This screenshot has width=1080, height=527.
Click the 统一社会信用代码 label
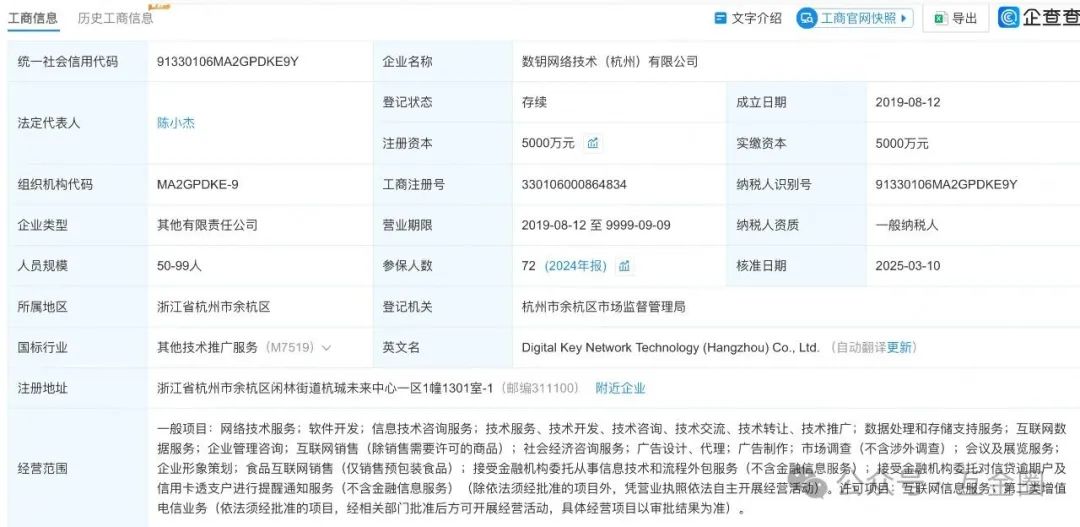[68, 61]
